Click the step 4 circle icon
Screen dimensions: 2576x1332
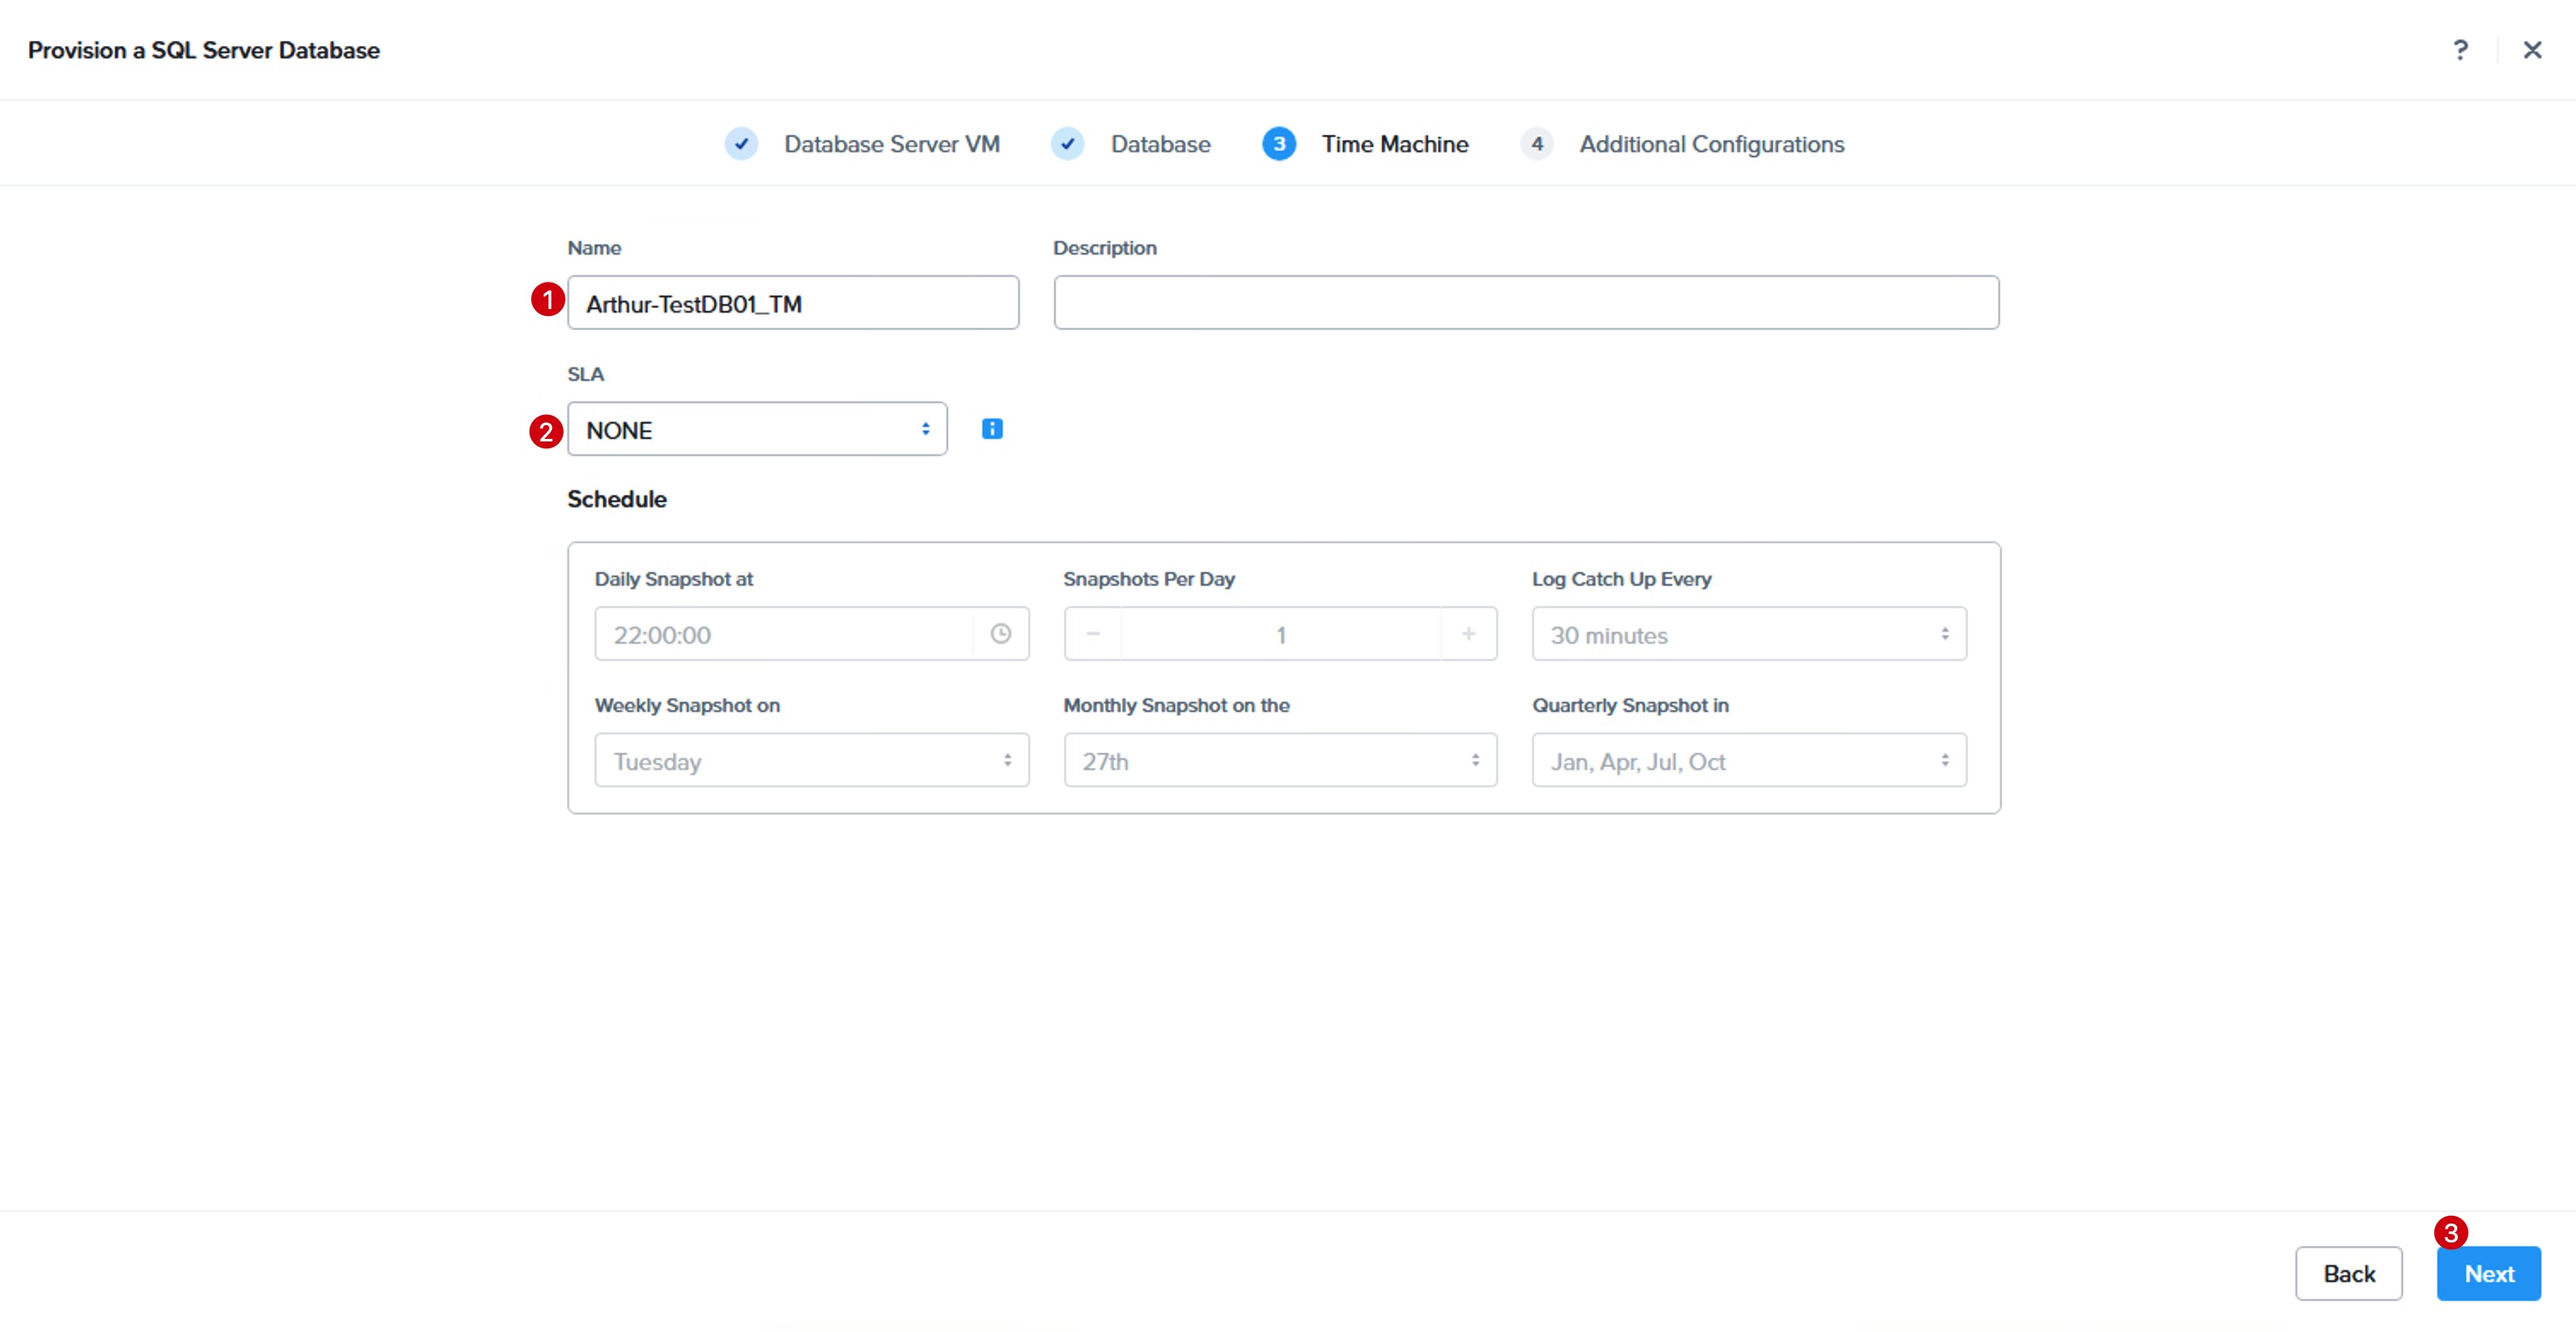tap(1537, 144)
